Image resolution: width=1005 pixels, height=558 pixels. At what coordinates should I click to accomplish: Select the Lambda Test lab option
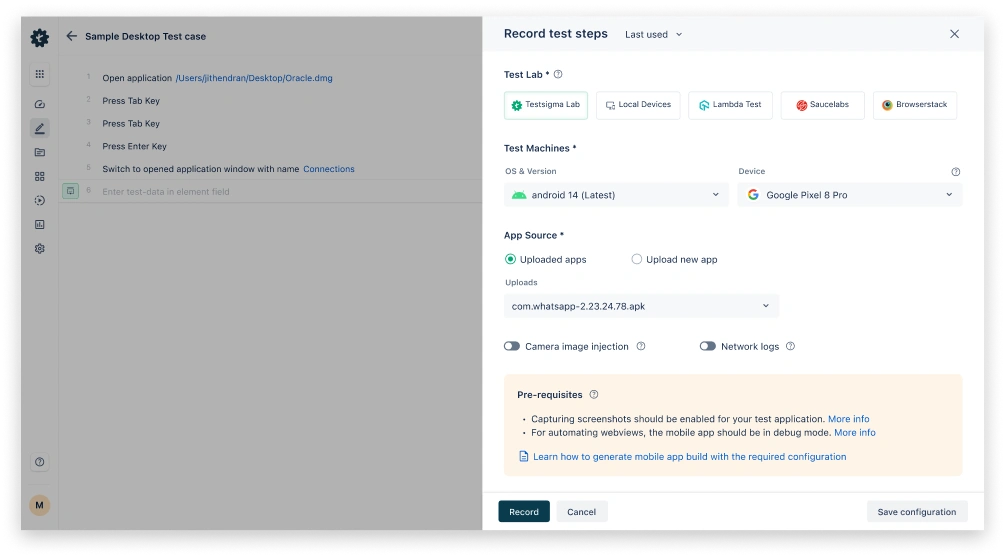pos(730,105)
